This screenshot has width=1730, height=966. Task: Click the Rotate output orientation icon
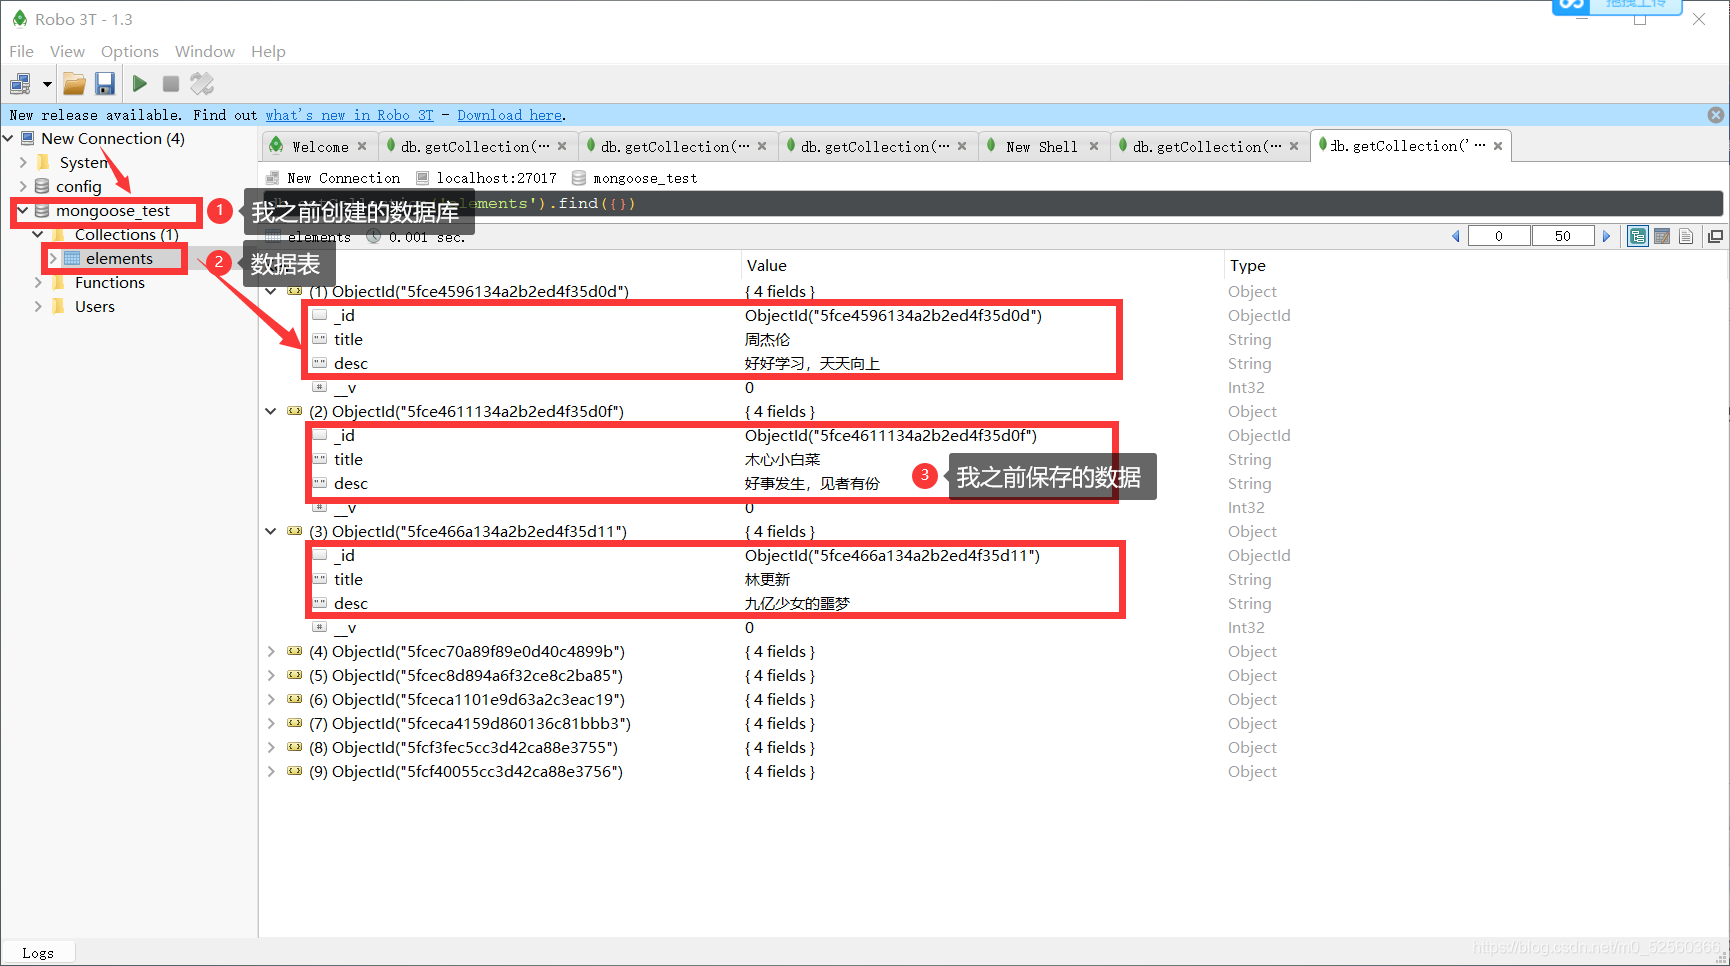click(x=202, y=84)
